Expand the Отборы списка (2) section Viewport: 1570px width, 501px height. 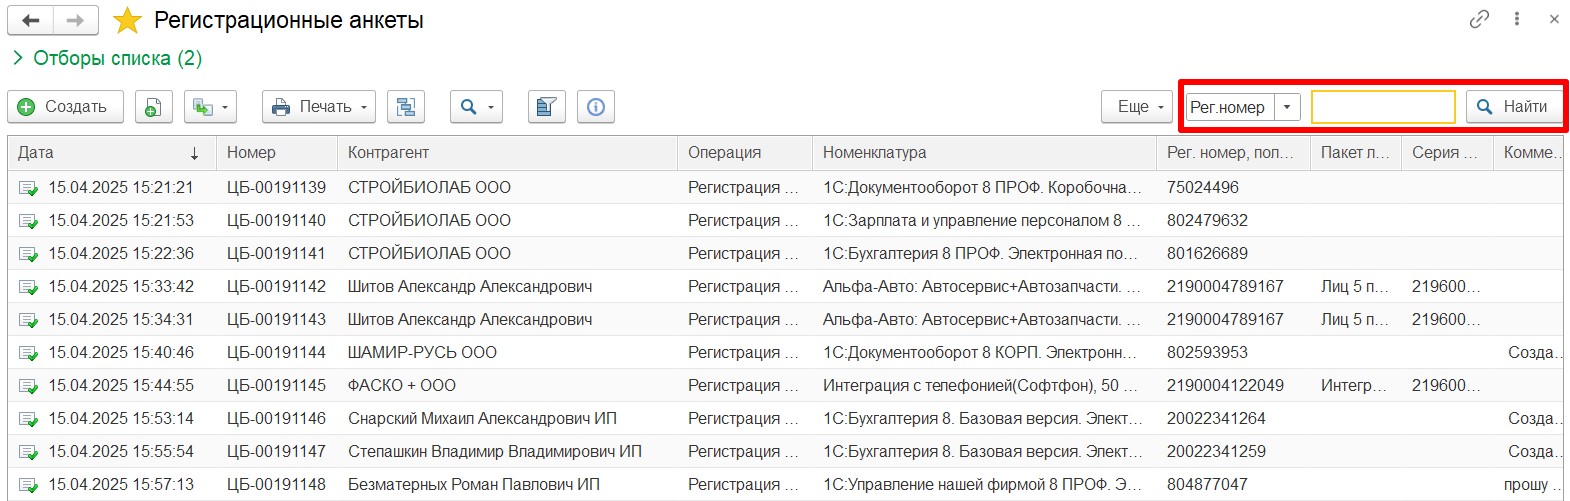[105, 58]
